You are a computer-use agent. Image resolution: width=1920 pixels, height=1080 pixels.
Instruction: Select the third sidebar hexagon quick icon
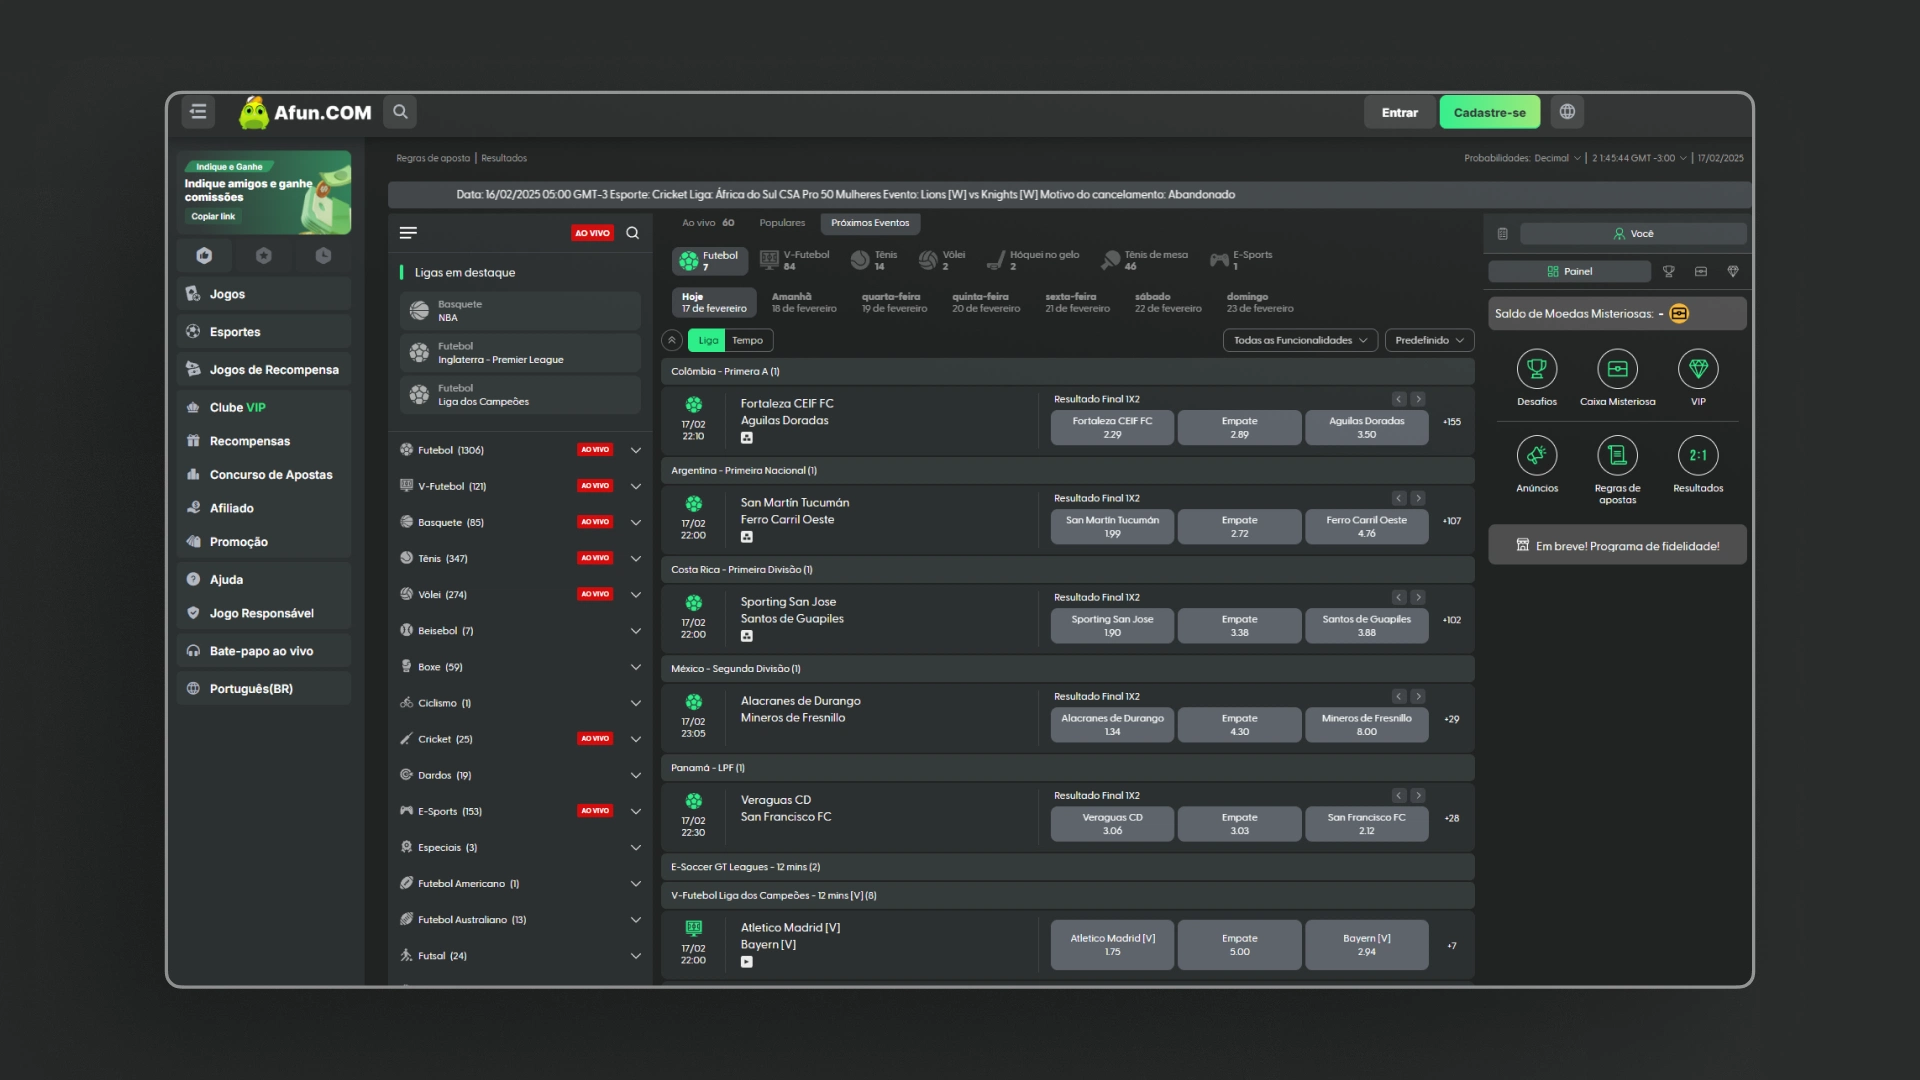point(323,256)
